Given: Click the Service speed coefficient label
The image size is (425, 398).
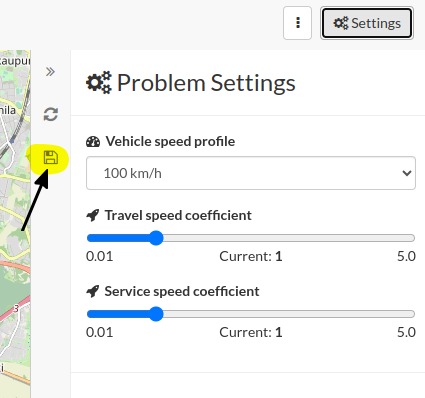Looking at the screenshot, I should click(182, 291).
